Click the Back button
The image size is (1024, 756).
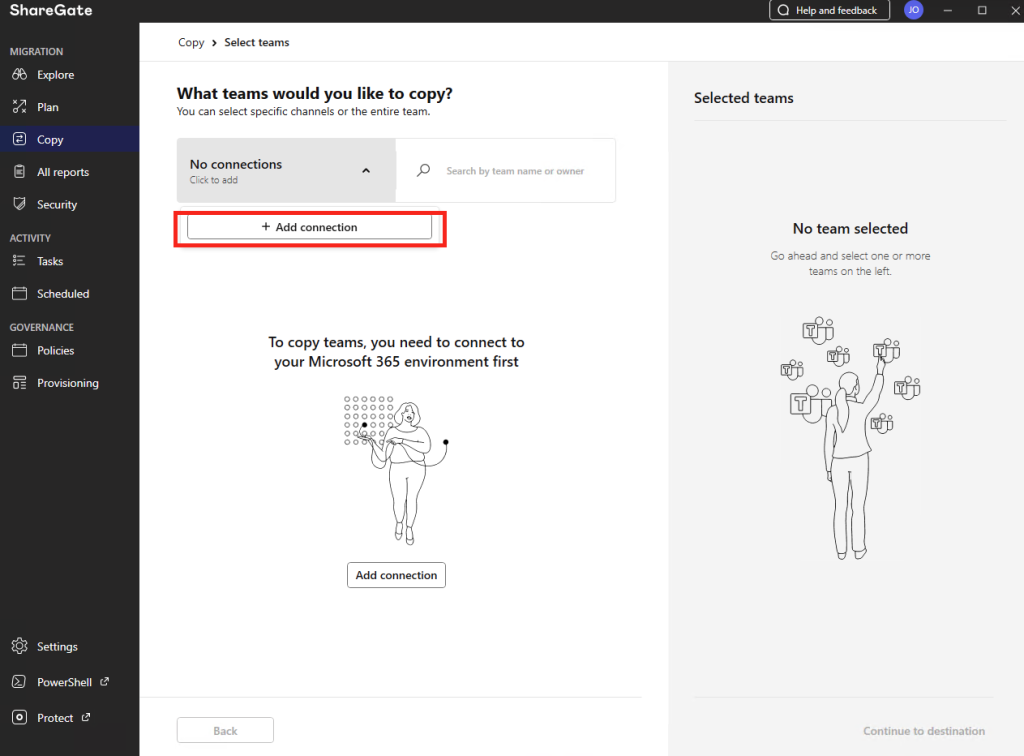pos(225,731)
